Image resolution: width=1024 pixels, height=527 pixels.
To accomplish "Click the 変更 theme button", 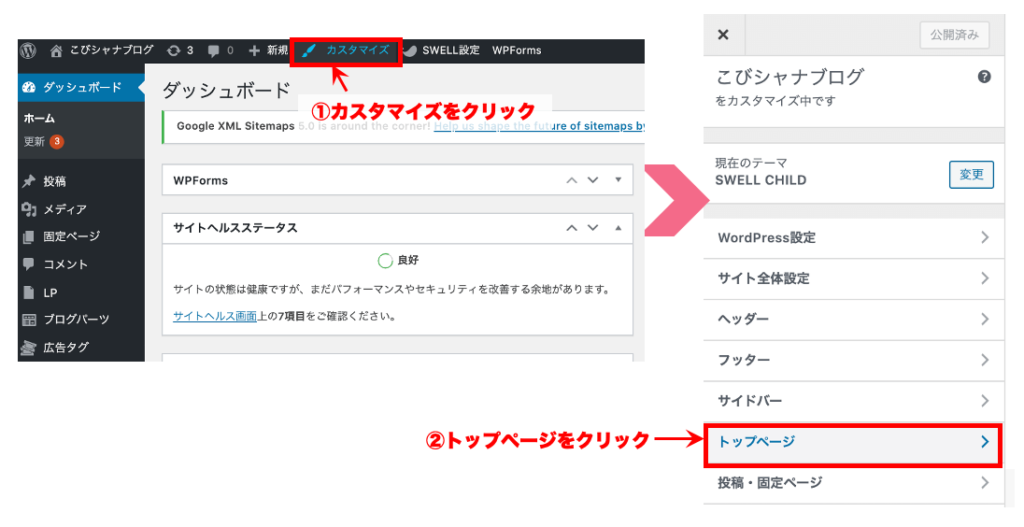I will click(x=971, y=174).
